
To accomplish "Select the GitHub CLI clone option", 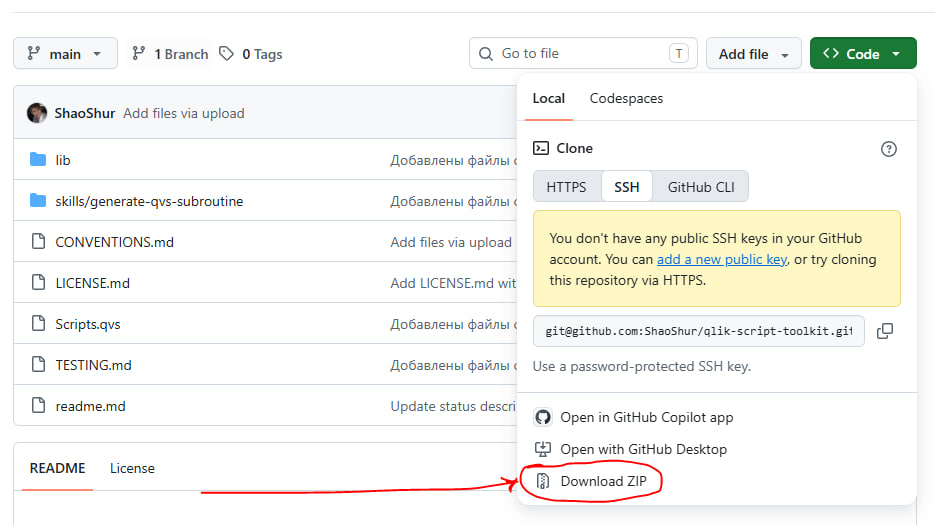I will tap(701, 187).
